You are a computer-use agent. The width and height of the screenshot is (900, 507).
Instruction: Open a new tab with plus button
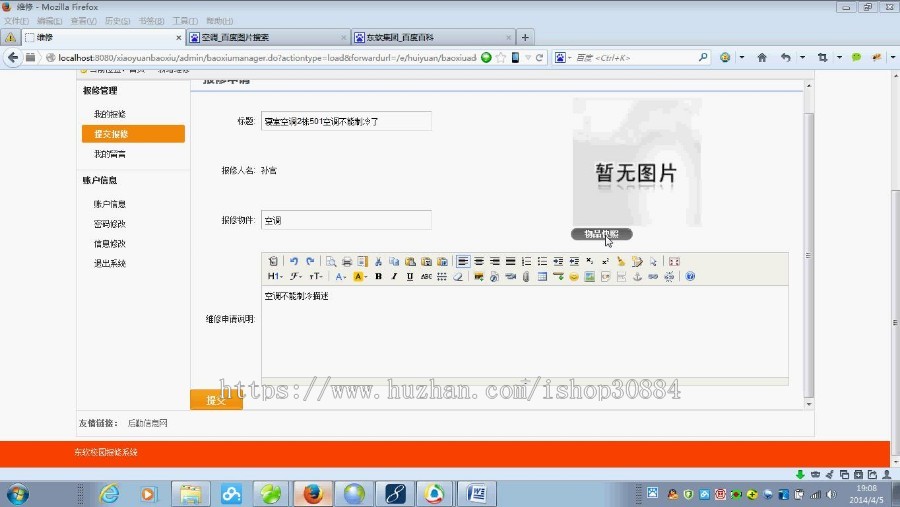[x=525, y=37]
